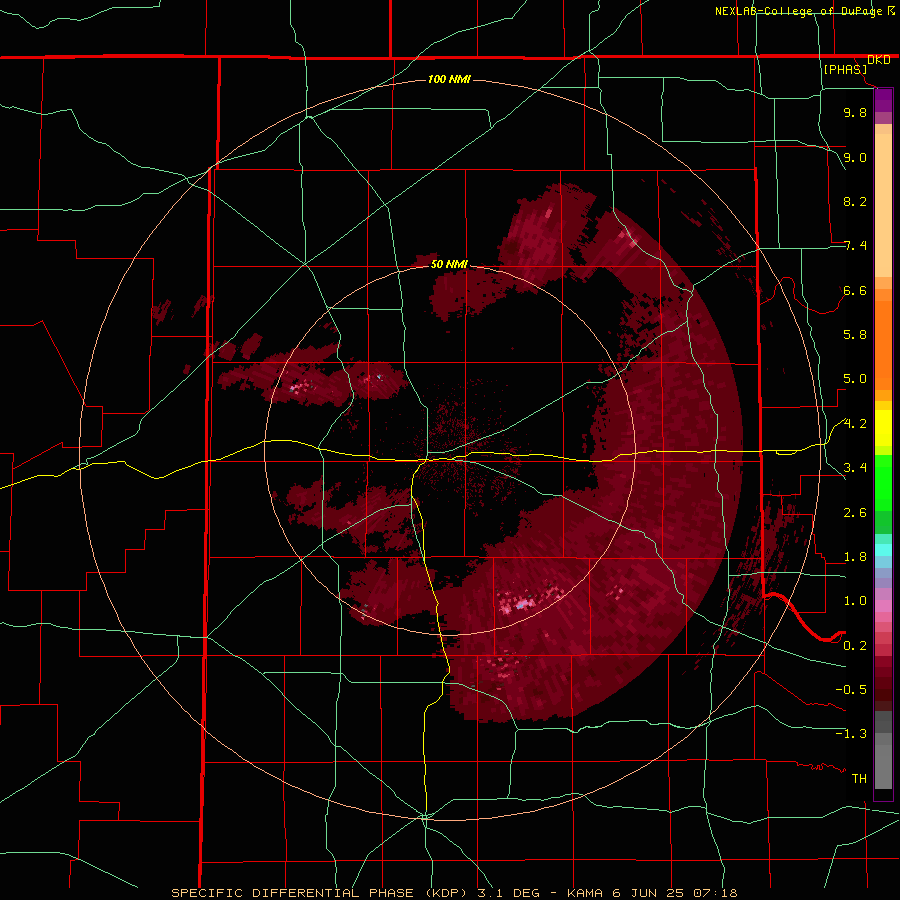Click the TH label on the scale

(x=859, y=779)
